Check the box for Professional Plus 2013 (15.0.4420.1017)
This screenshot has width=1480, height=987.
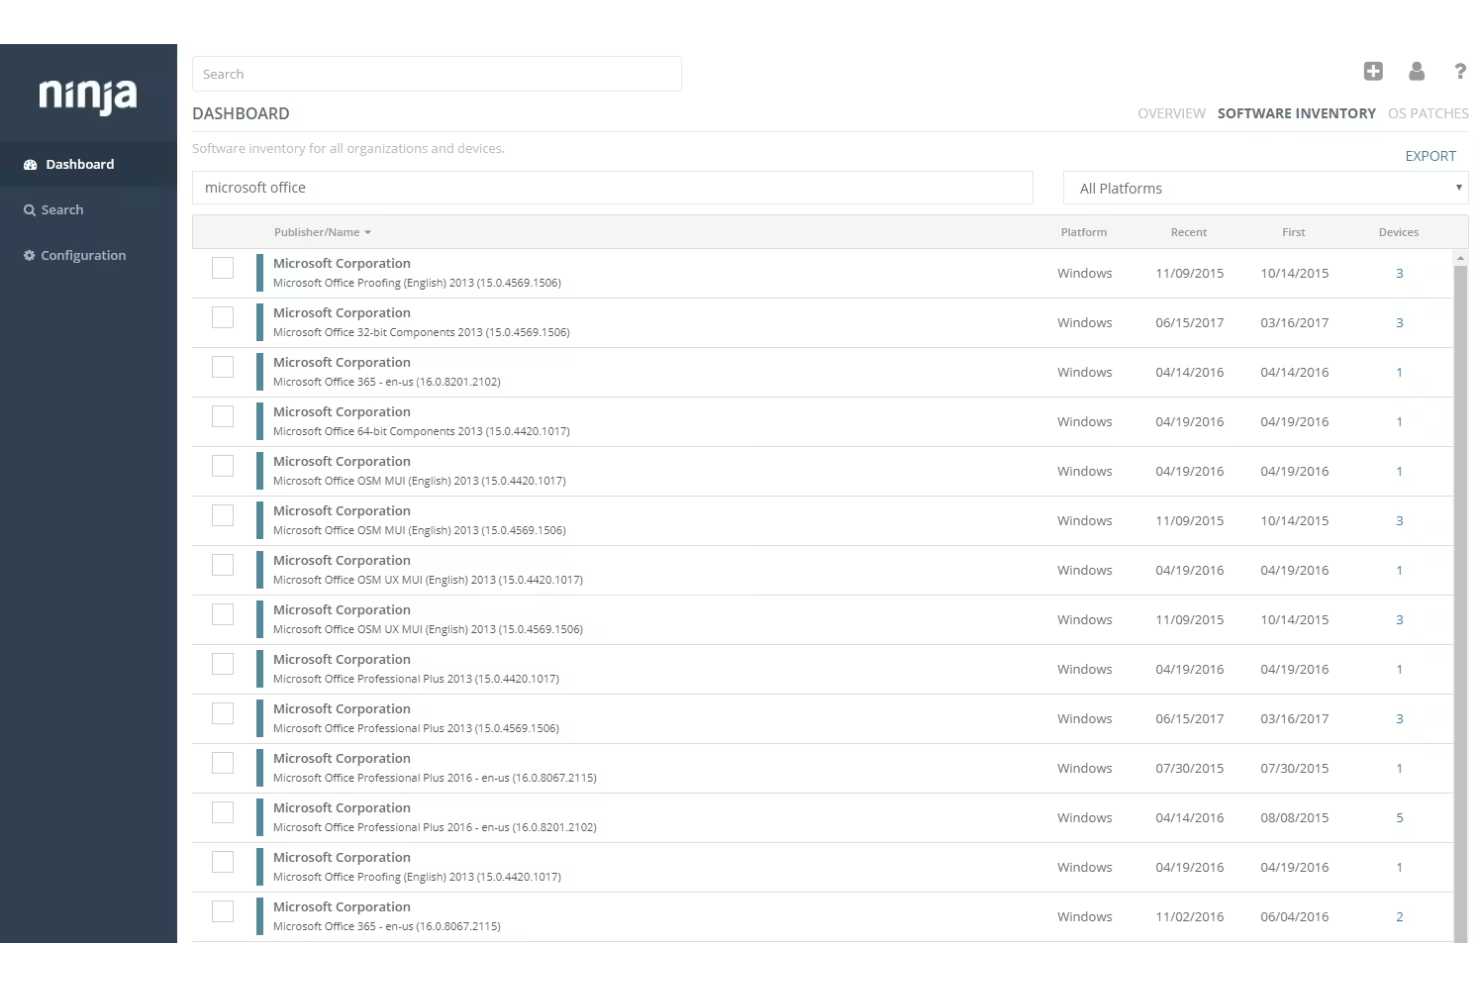pos(223,664)
